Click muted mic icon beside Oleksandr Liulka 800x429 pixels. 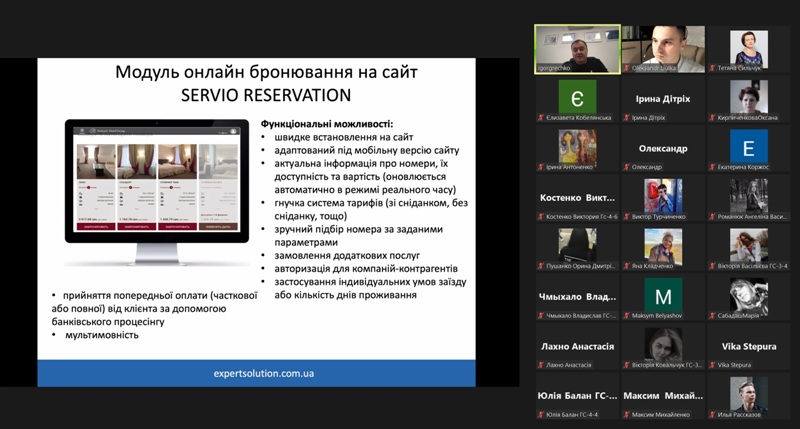coord(626,68)
